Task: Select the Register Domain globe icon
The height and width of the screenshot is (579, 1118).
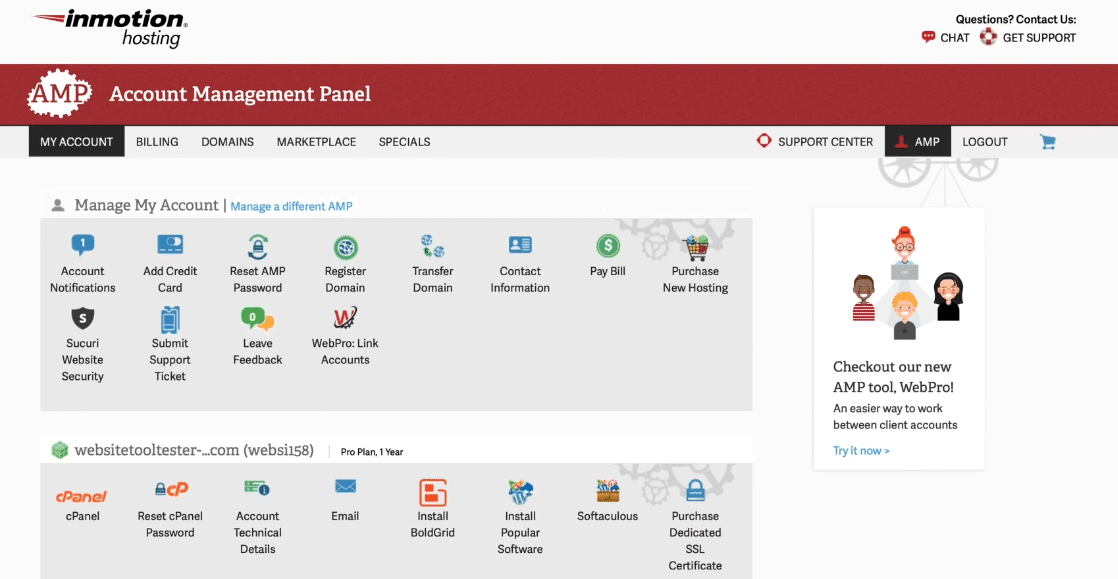Action: (x=345, y=247)
